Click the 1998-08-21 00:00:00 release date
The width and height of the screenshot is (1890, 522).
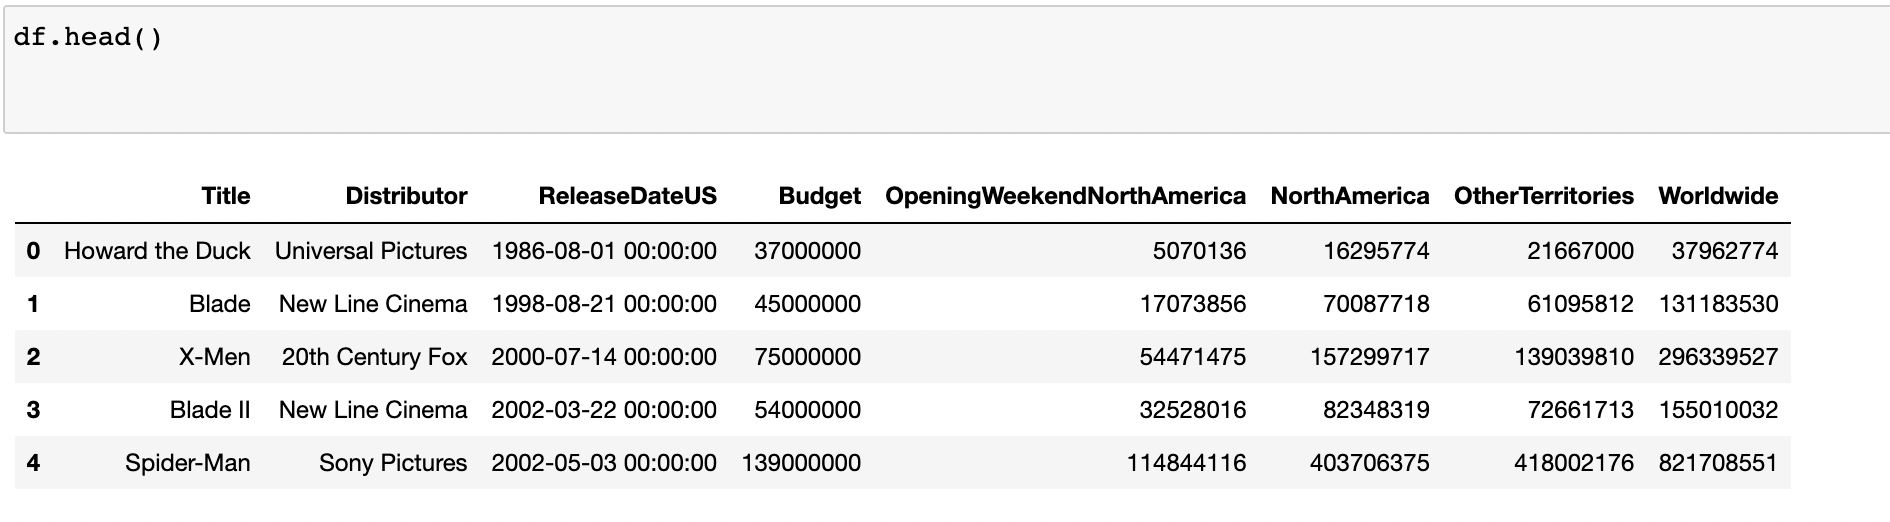[604, 304]
